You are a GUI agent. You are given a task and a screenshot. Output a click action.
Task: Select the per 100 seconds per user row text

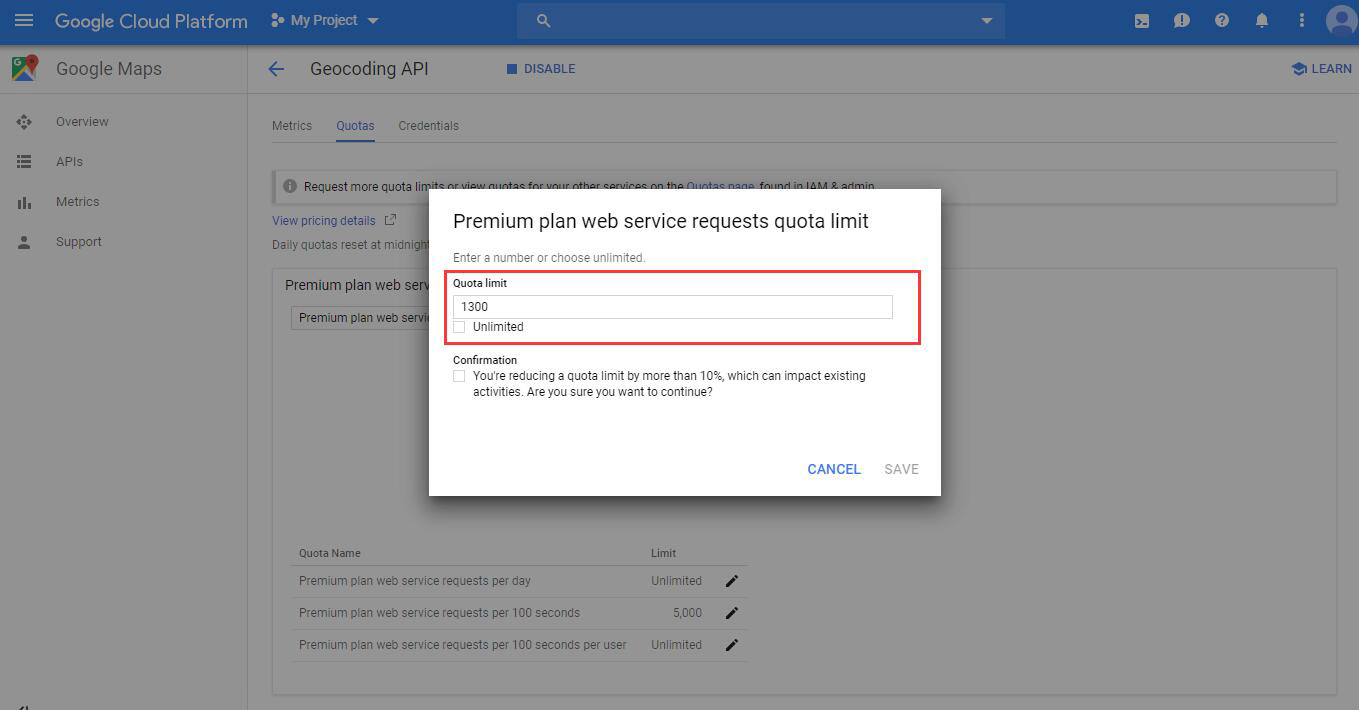(463, 645)
